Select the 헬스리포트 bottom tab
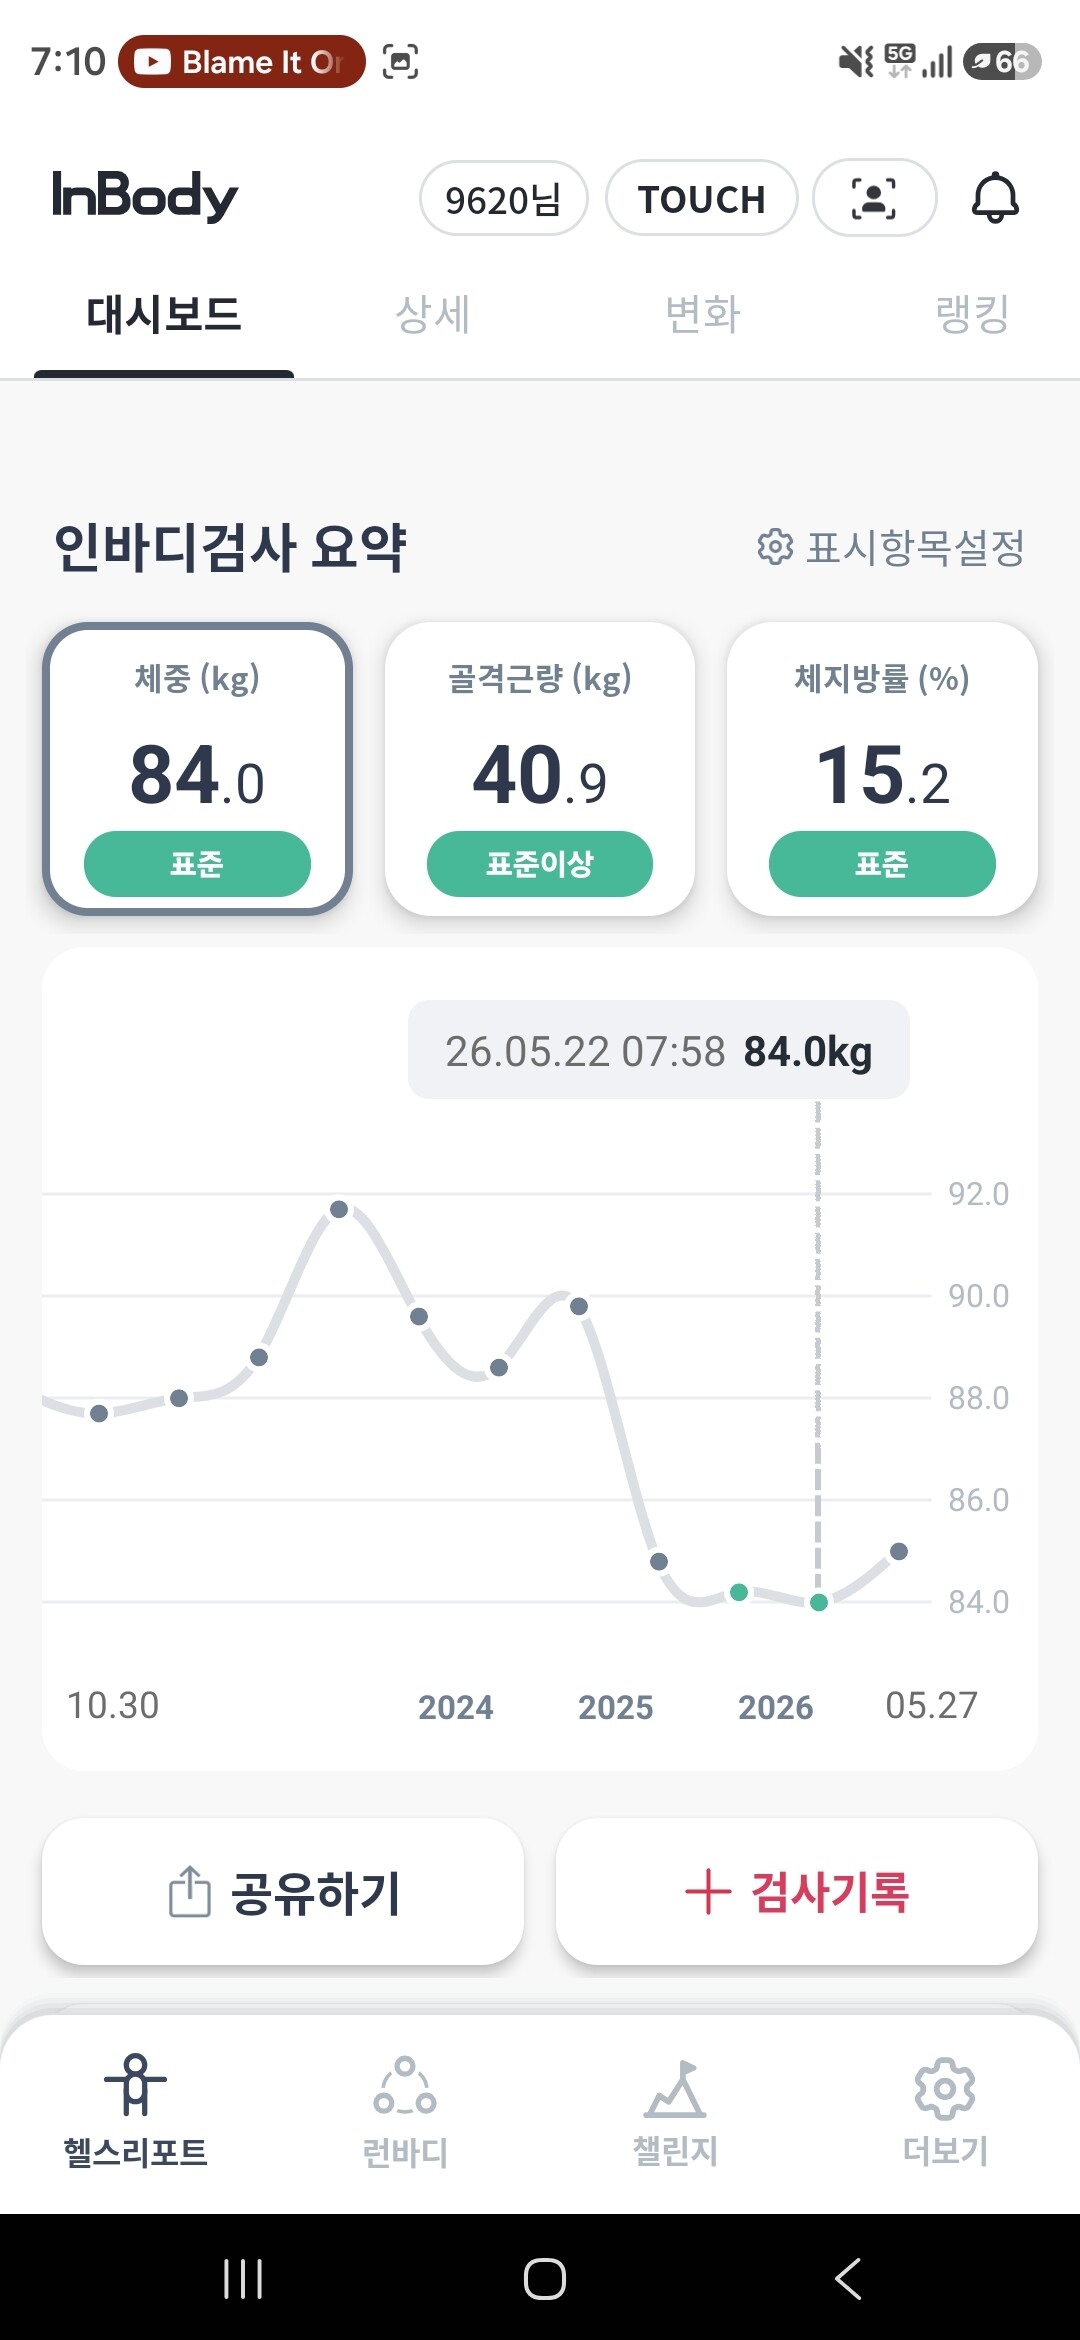This screenshot has width=1080, height=2340. click(135, 2110)
